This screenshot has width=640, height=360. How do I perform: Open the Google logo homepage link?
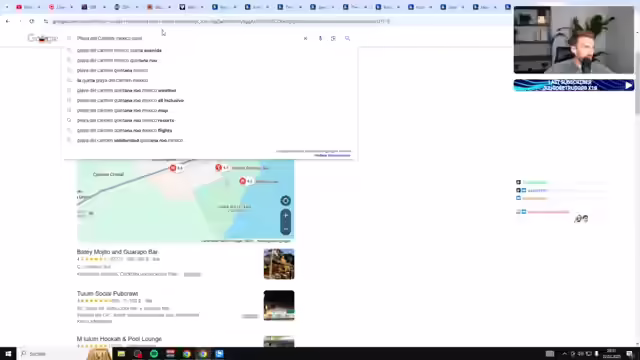pos(43,38)
